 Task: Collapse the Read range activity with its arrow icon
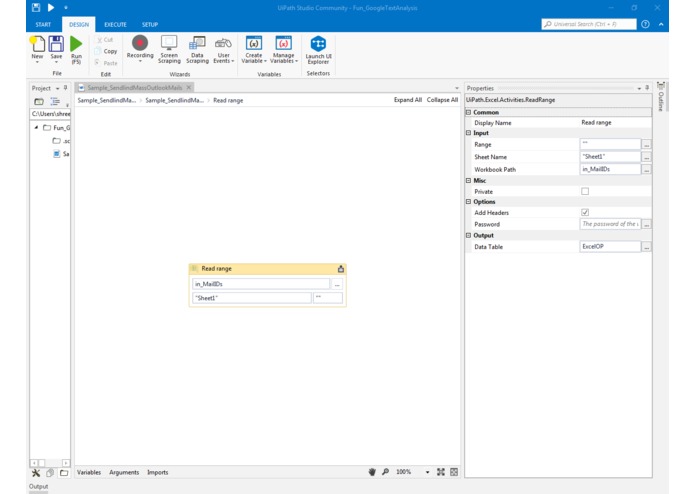tap(340, 268)
